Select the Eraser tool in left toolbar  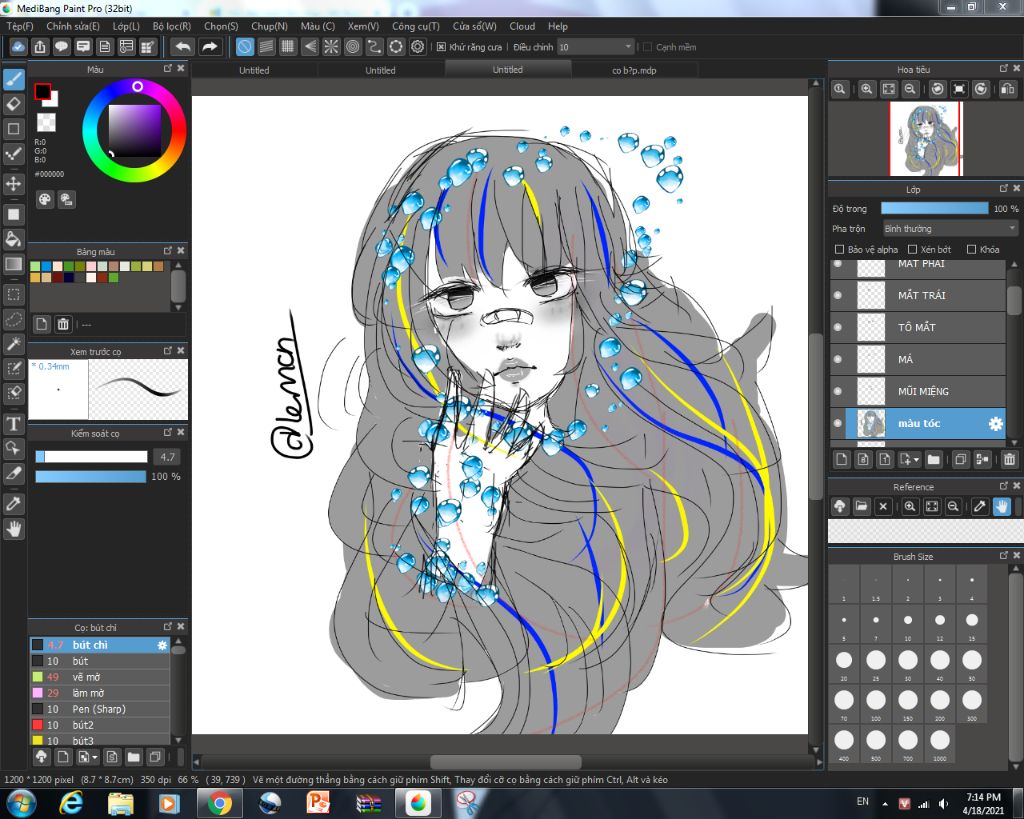pos(14,104)
